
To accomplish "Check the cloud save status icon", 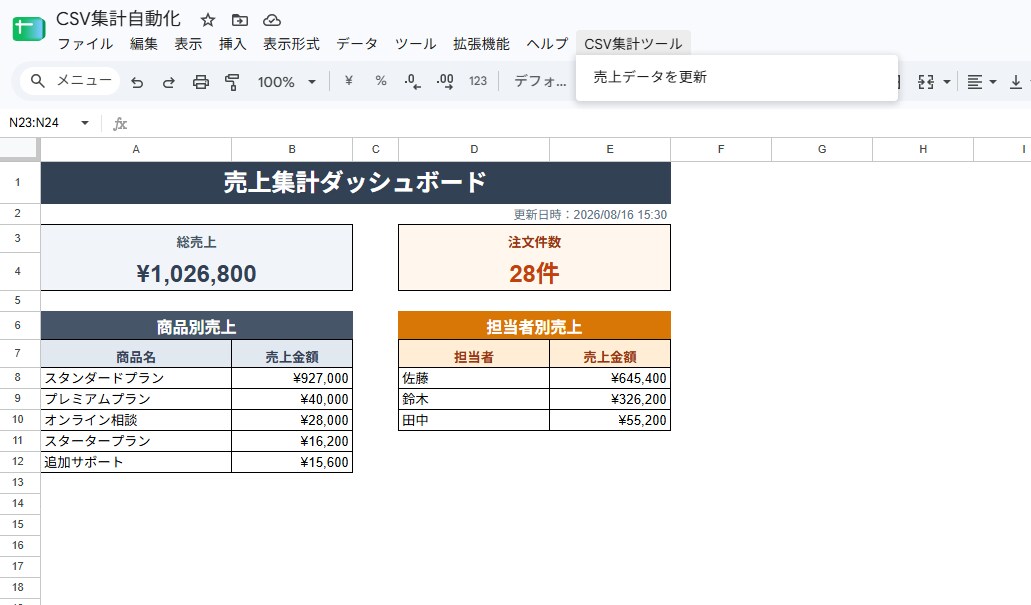I will click(x=272, y=20).
